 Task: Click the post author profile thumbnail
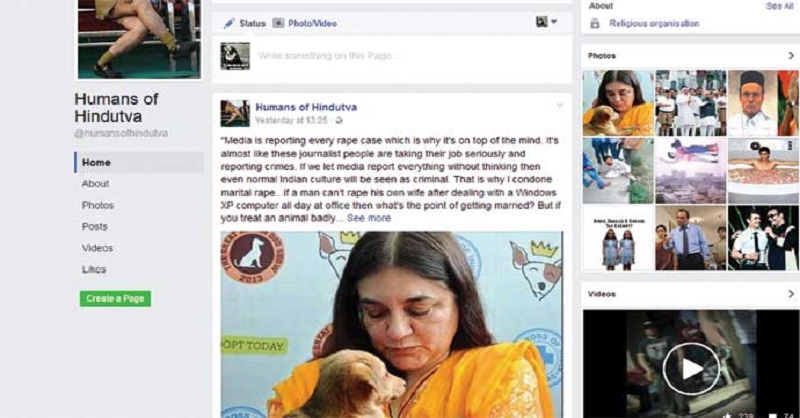coord(235,113)
